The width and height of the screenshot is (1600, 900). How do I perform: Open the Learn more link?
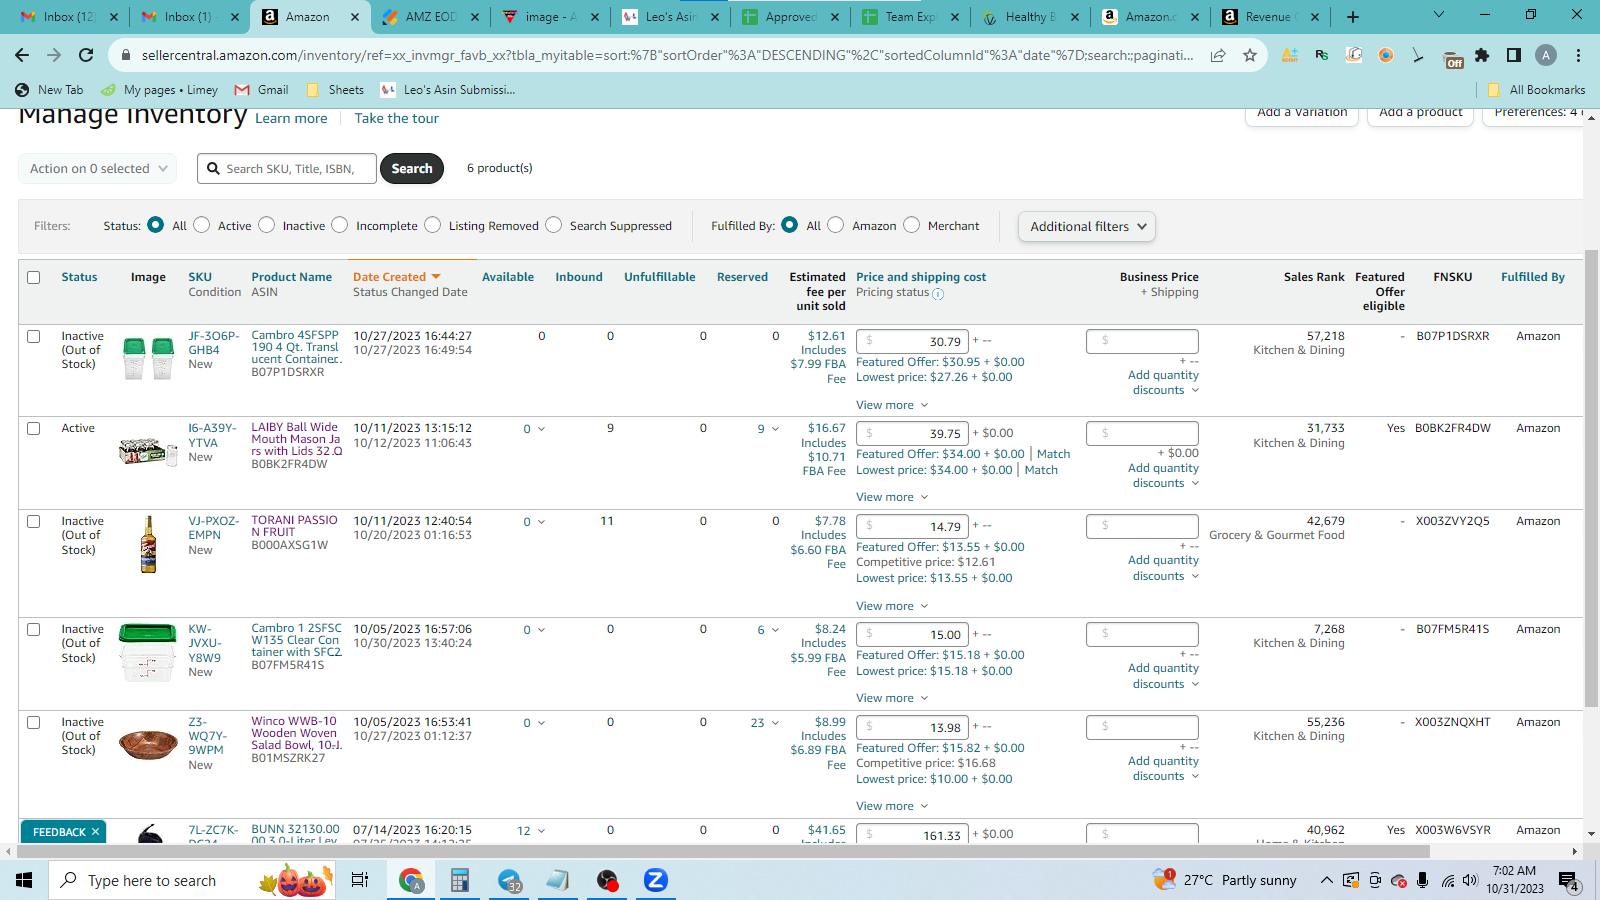[x=291, y=119]
